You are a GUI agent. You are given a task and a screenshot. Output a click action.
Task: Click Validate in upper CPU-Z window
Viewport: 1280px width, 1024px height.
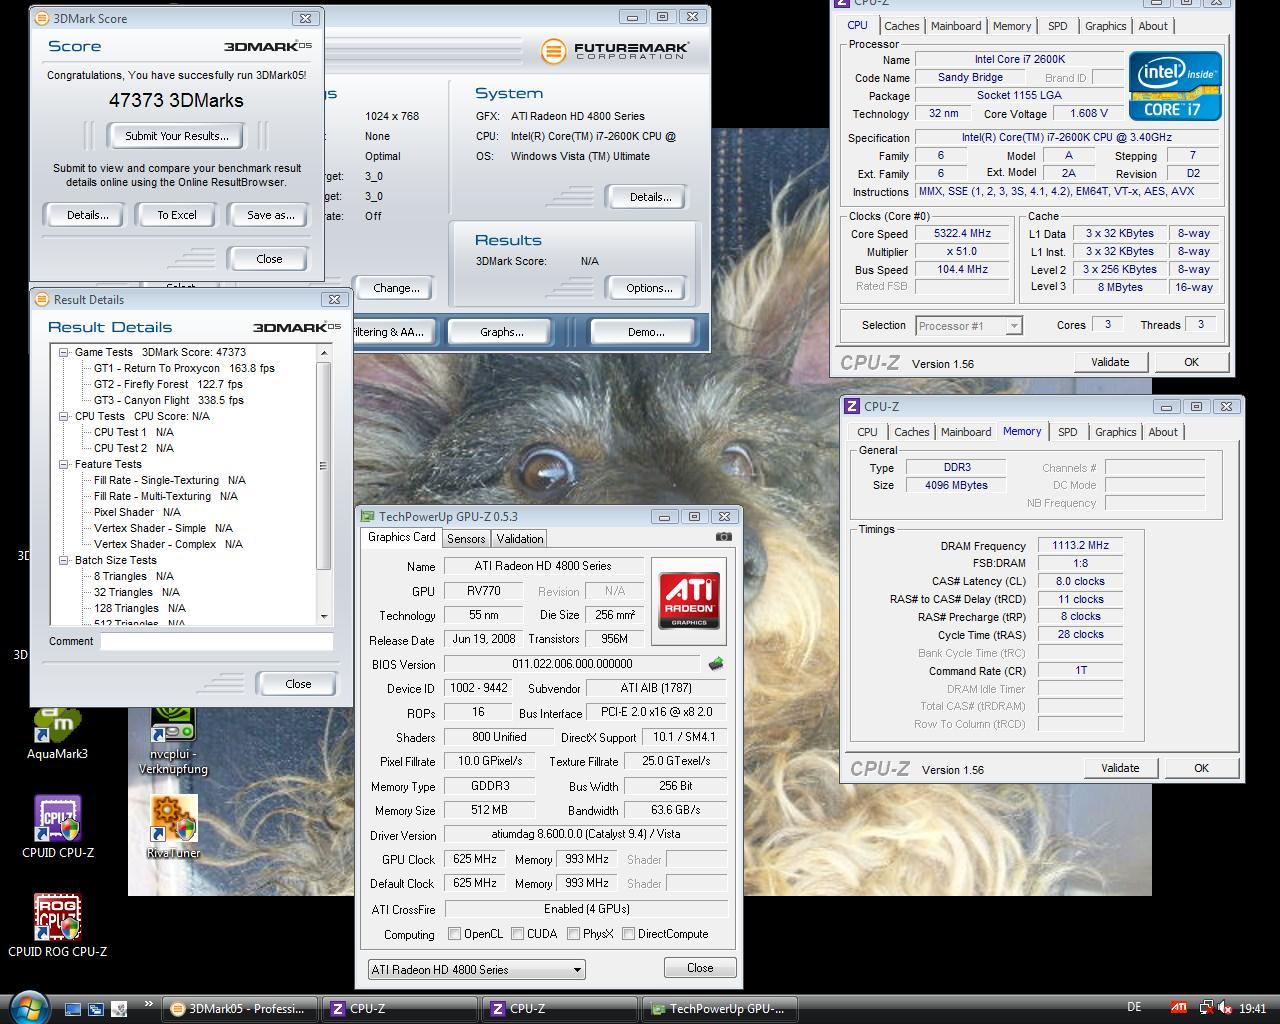1110,362
